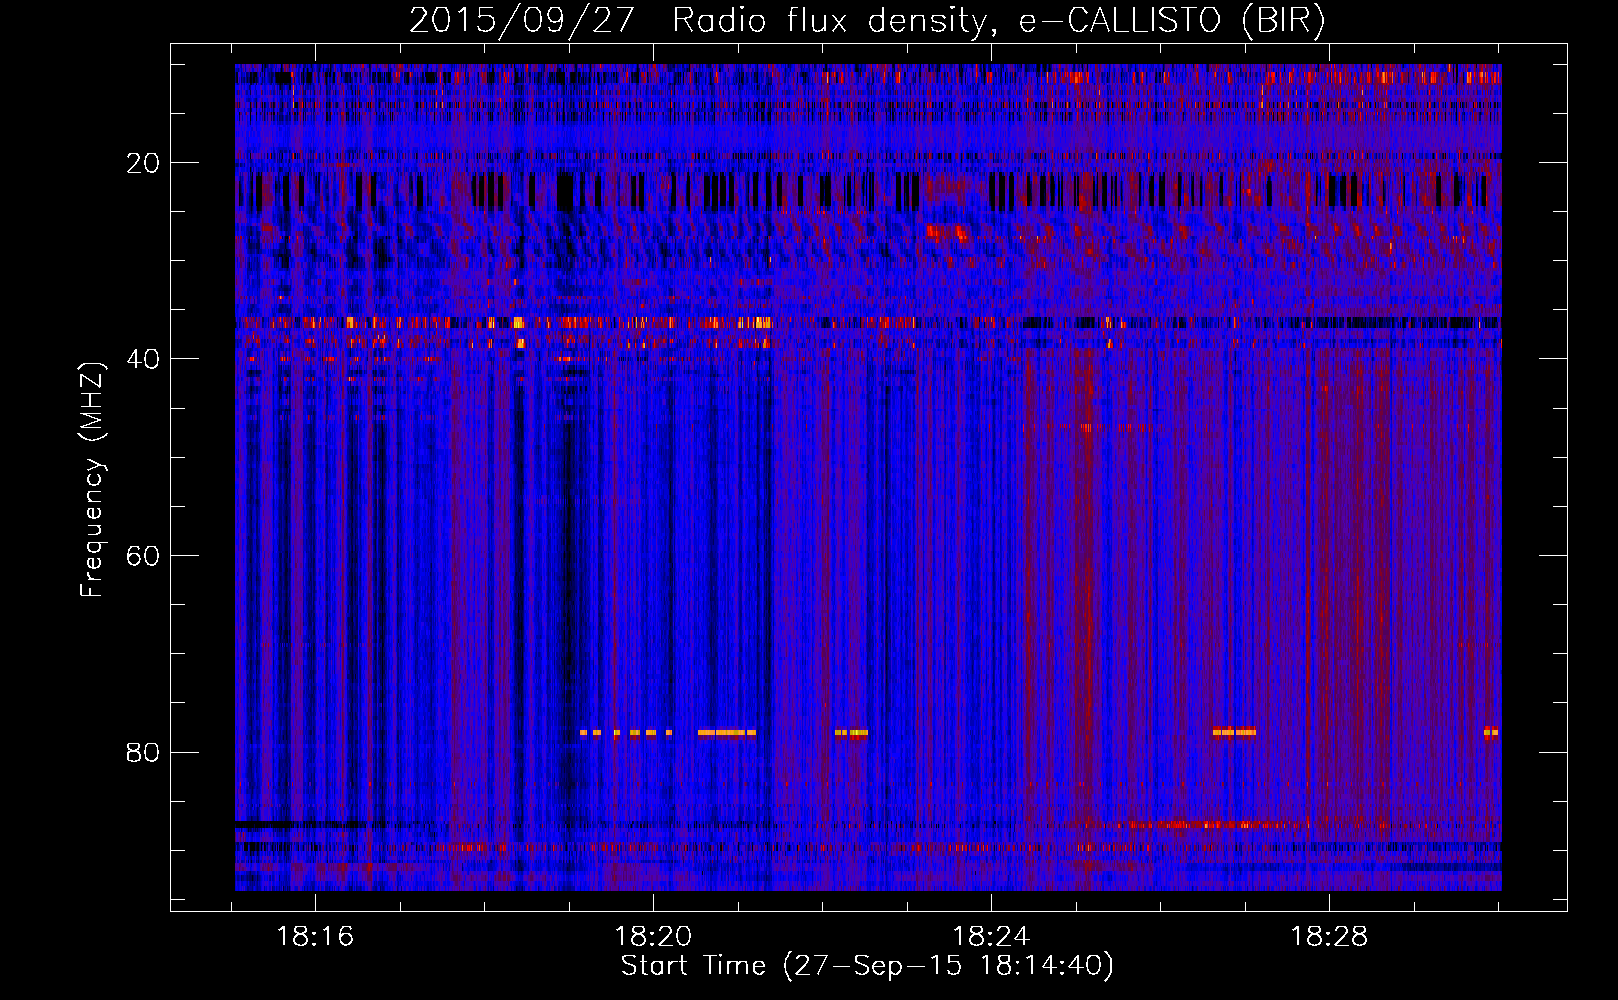Click the 18:24 time tick label
Viewport: 1618px width, 1000px height.
point(991,937)
